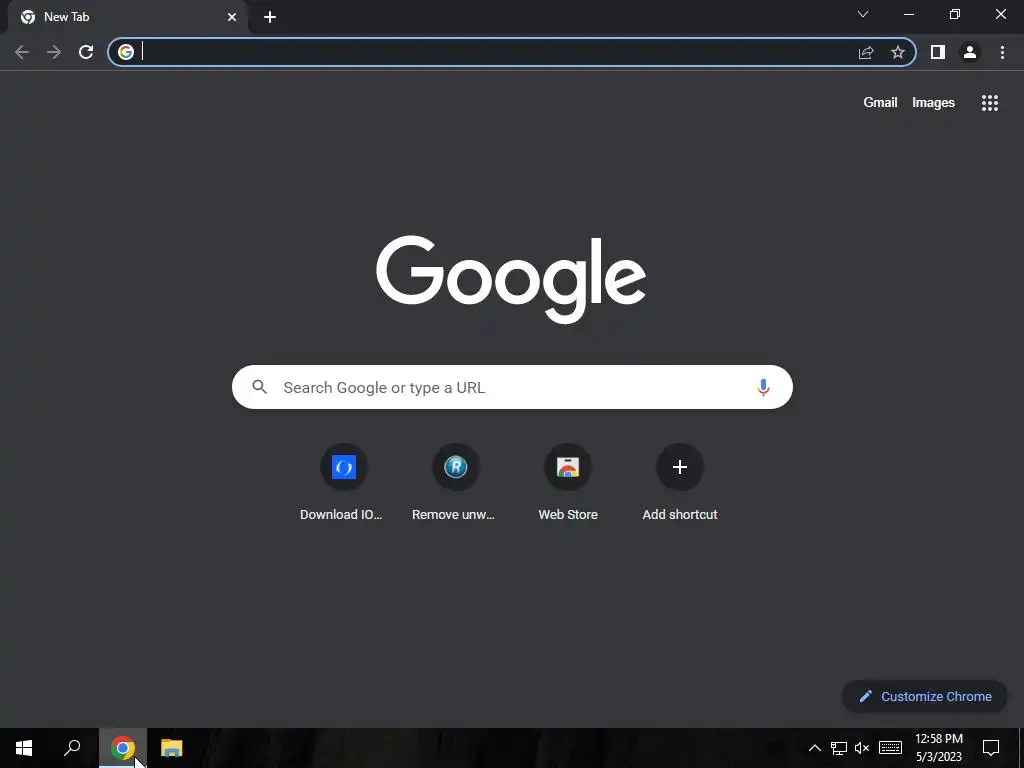This screenshot has width=1024, height=768.
Task: Reload the page with the refresh icon
Action: pos(86,52)
